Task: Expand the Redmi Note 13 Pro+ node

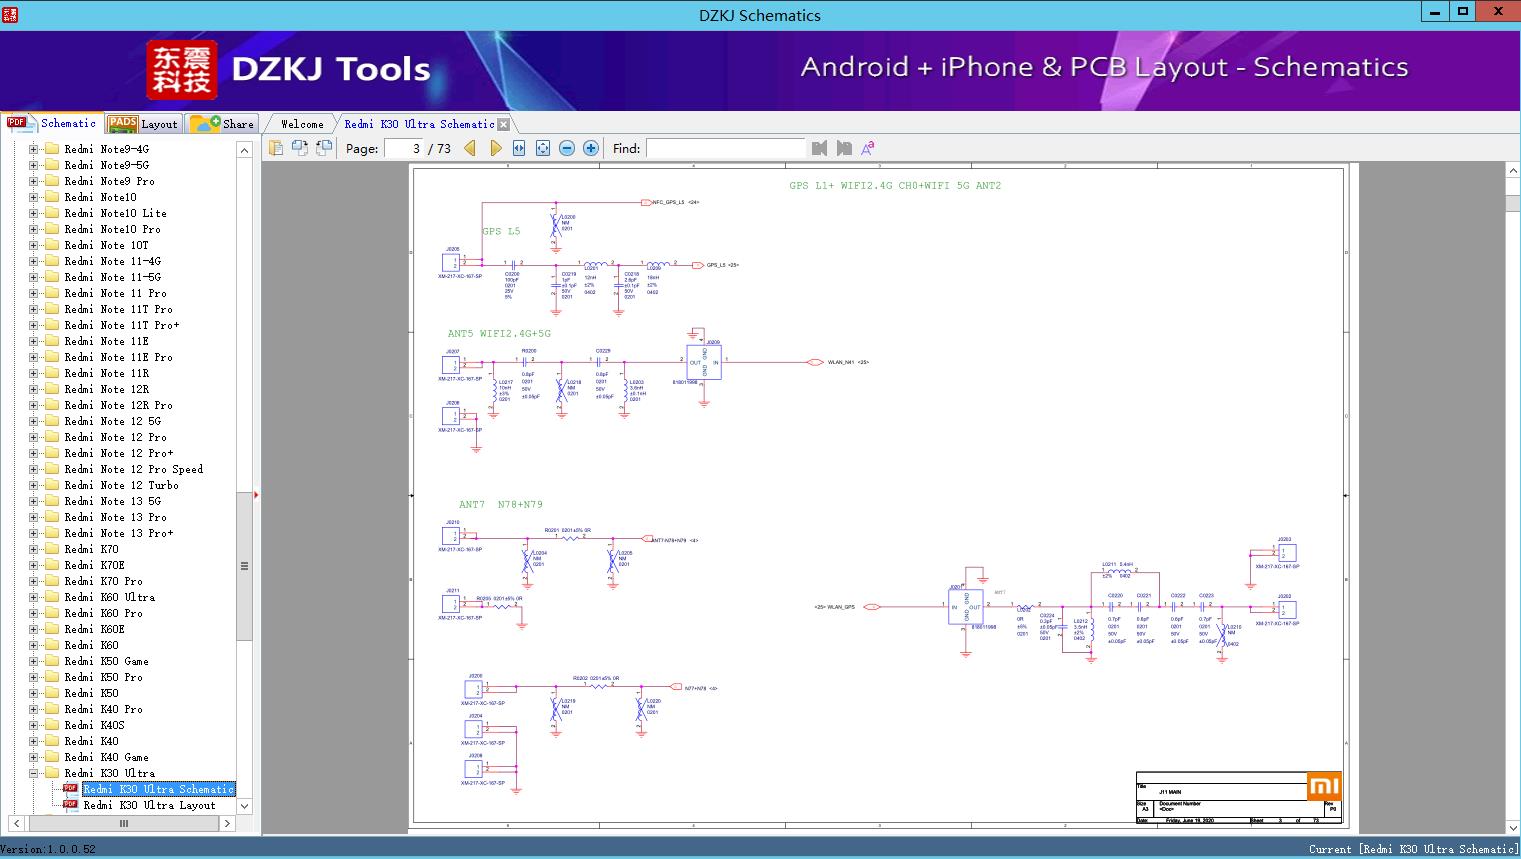Action: click(33, 533)
